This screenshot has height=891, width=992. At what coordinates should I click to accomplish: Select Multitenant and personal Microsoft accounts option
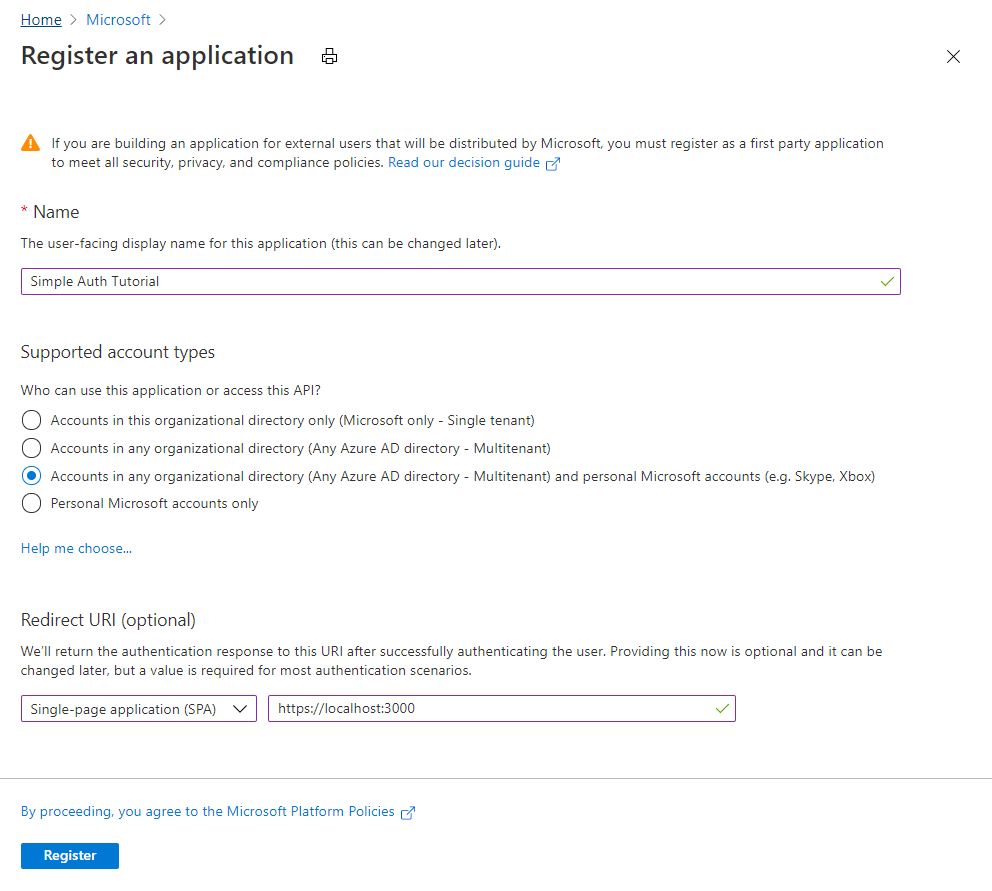pyautogui.click(x=32, y=476)
